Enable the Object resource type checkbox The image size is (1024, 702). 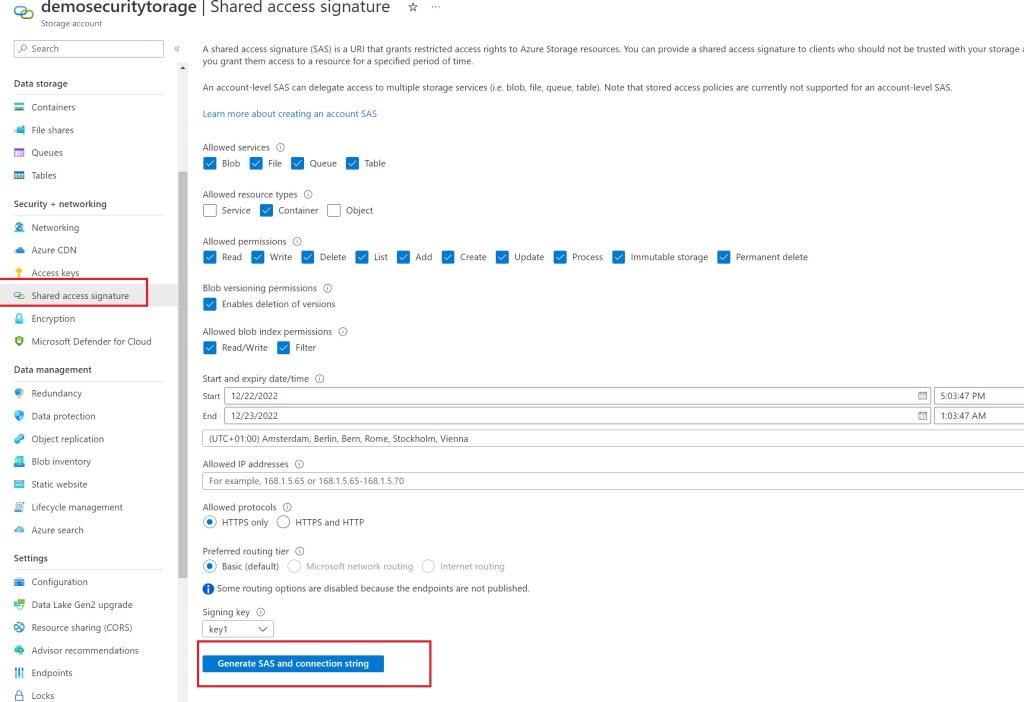point(334,210)
